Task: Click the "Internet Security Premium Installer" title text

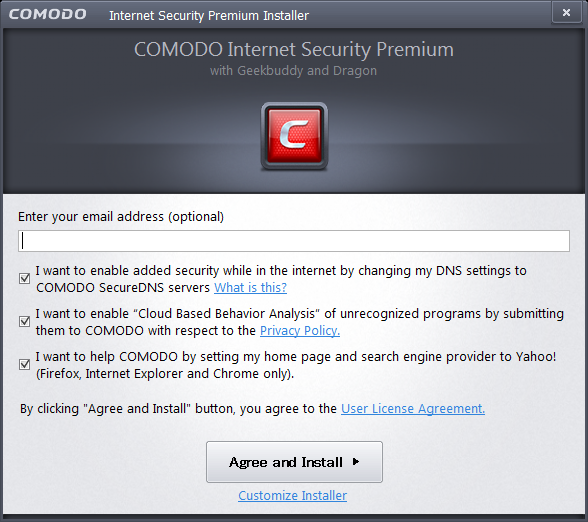Action: tap(209, 16)
